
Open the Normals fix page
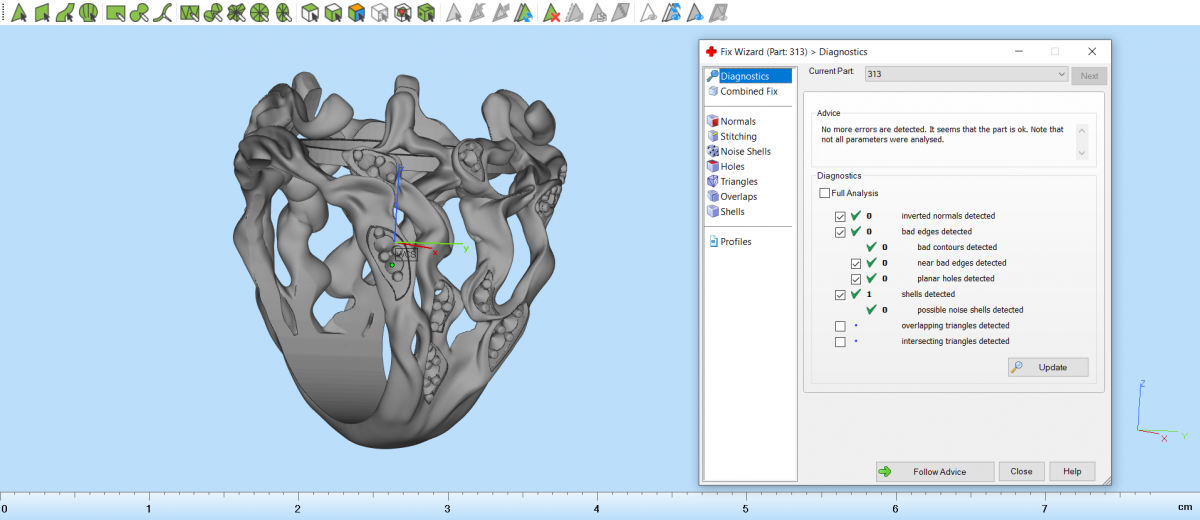(737, 121)
